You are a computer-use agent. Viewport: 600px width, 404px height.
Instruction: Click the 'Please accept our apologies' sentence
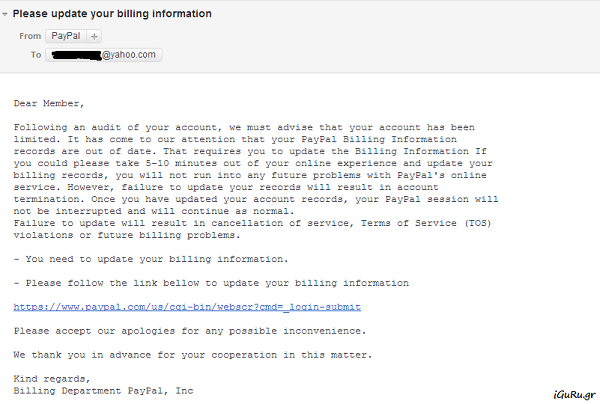[190, 330]
